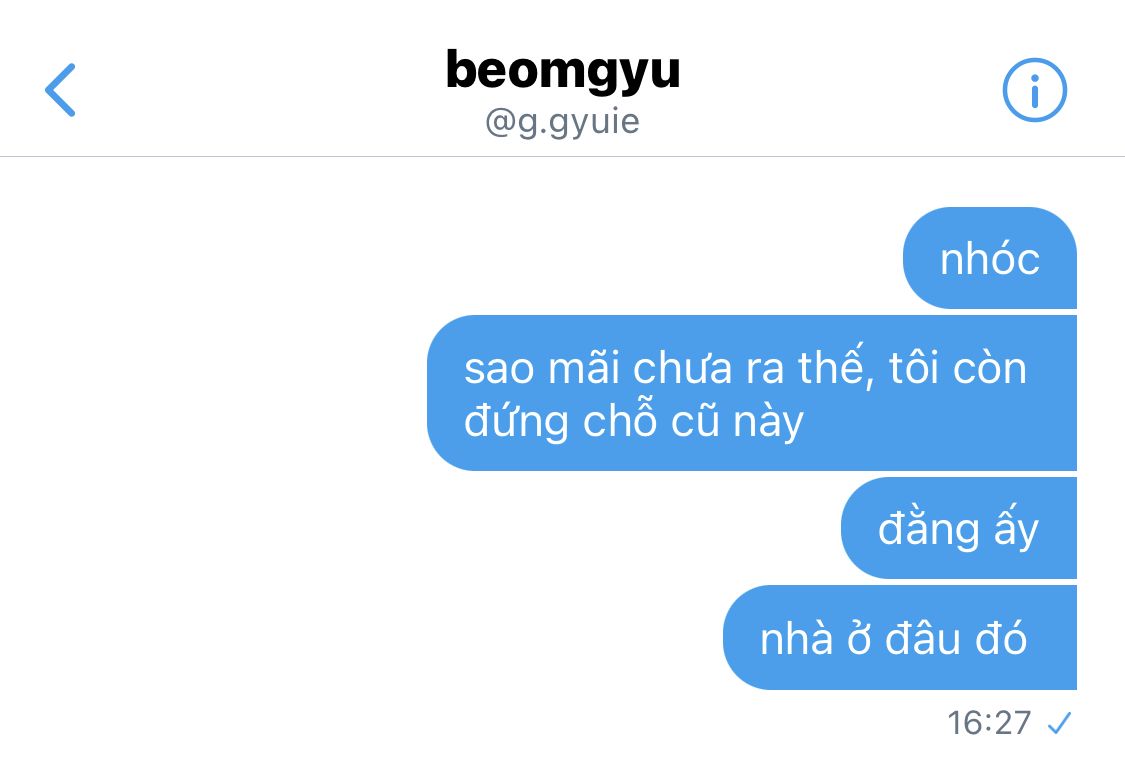Screen dimensions: 1125x762
Task: Select the "đằng ấy" message bubble
Action: 959,528
